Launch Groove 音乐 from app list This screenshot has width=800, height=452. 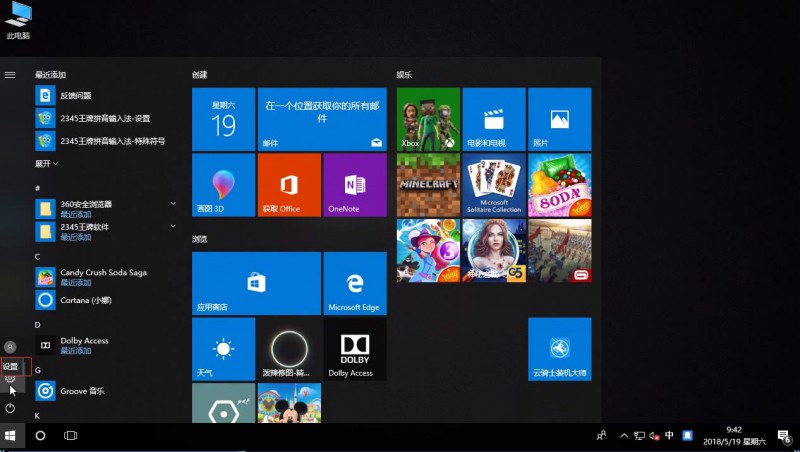[105, 391]
